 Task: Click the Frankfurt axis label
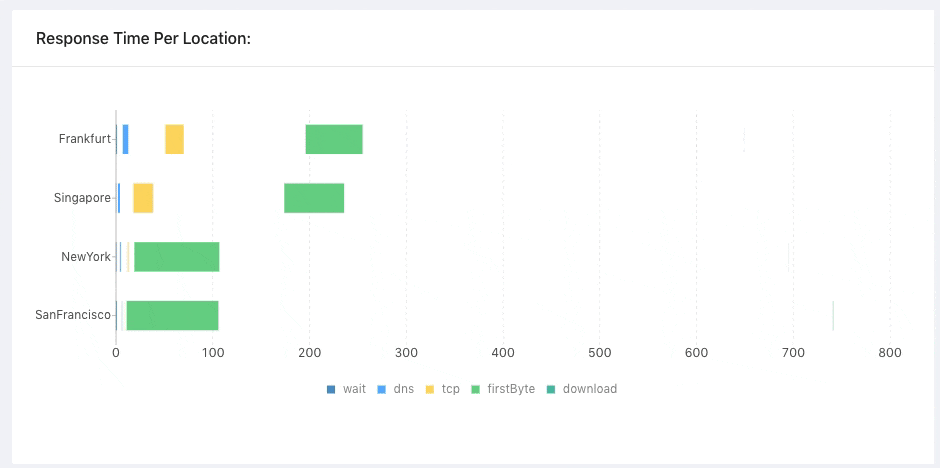(85, 140)
